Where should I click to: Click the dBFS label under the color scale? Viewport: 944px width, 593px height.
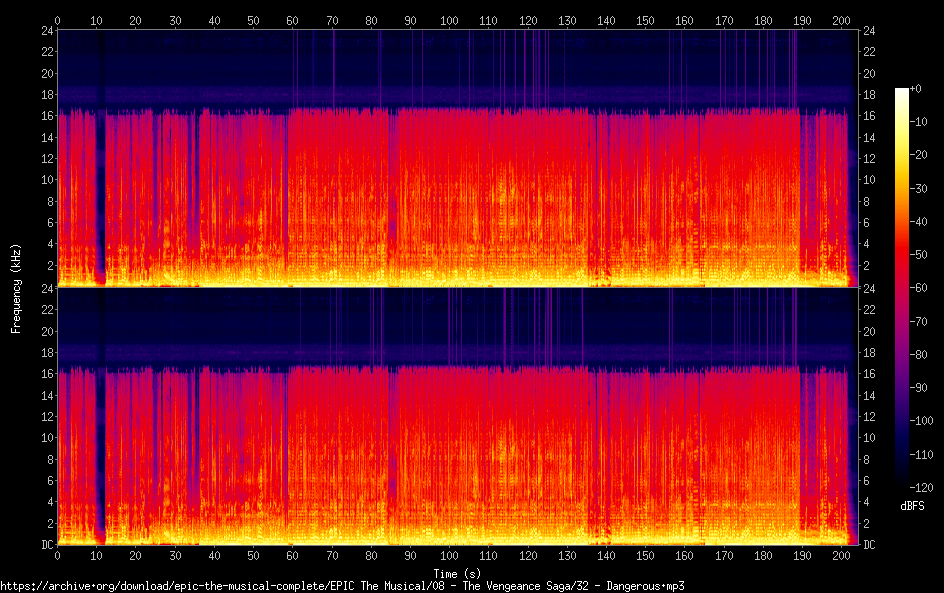[x=911, y=506]
